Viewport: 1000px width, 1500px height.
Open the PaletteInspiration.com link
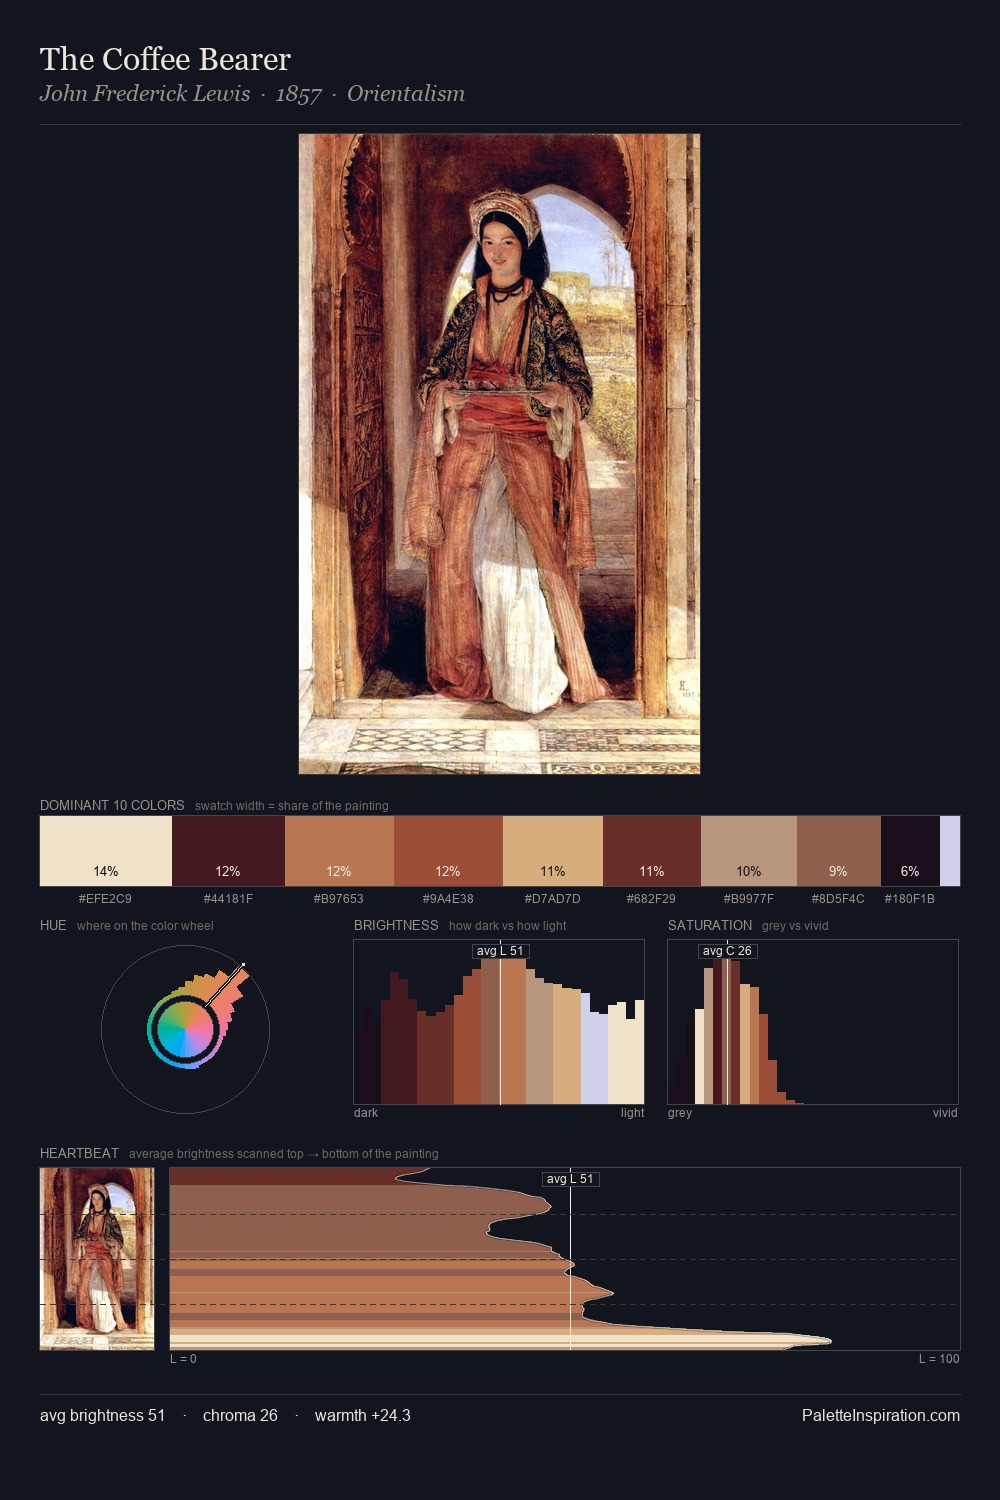881,1415
